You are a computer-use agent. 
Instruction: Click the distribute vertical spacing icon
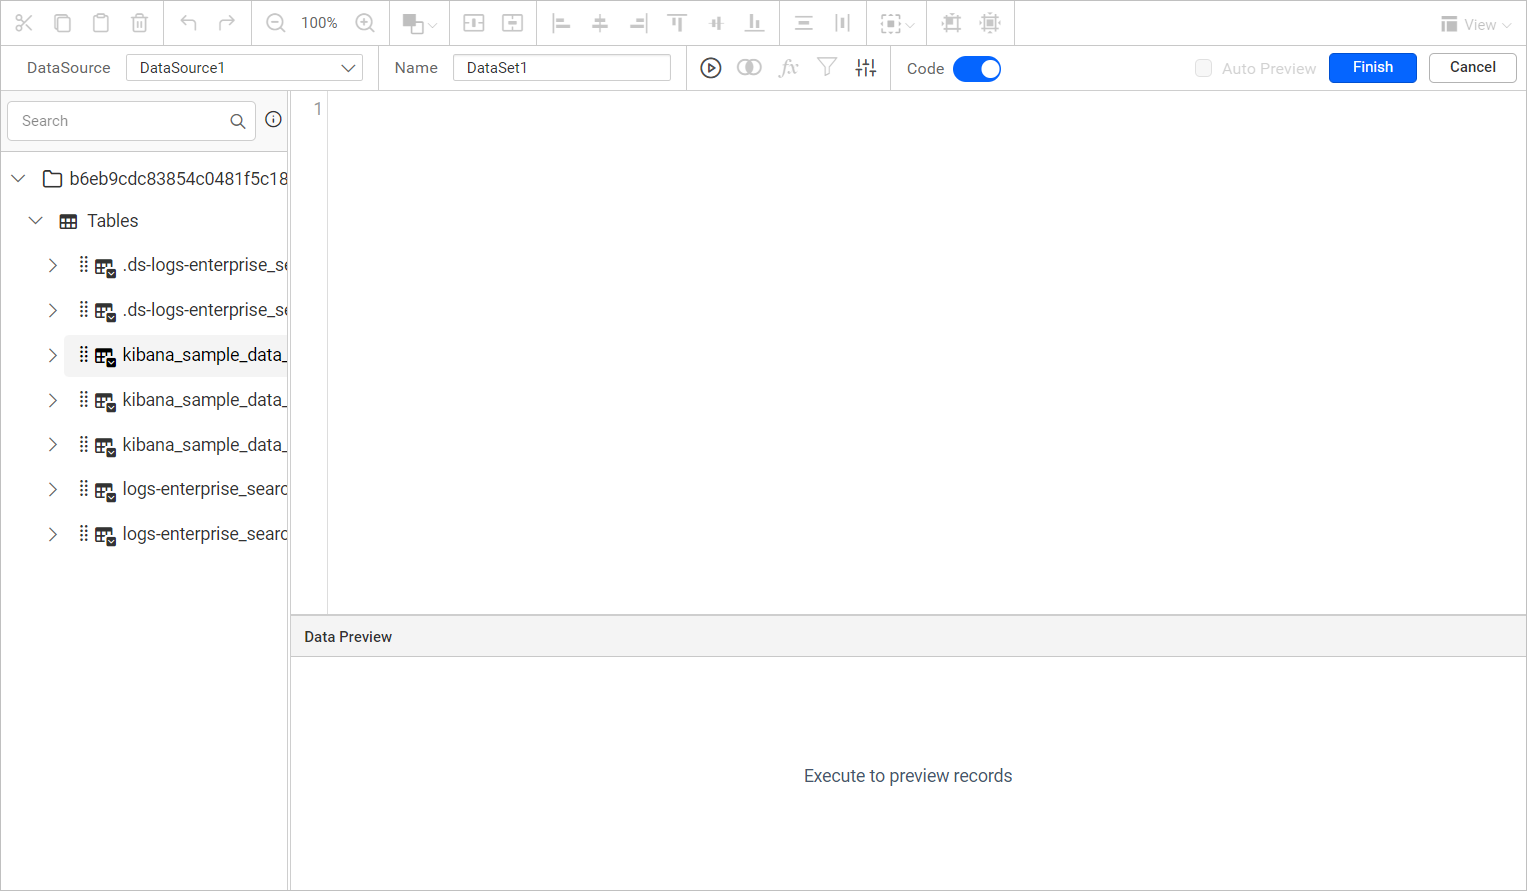pos(803,23)
